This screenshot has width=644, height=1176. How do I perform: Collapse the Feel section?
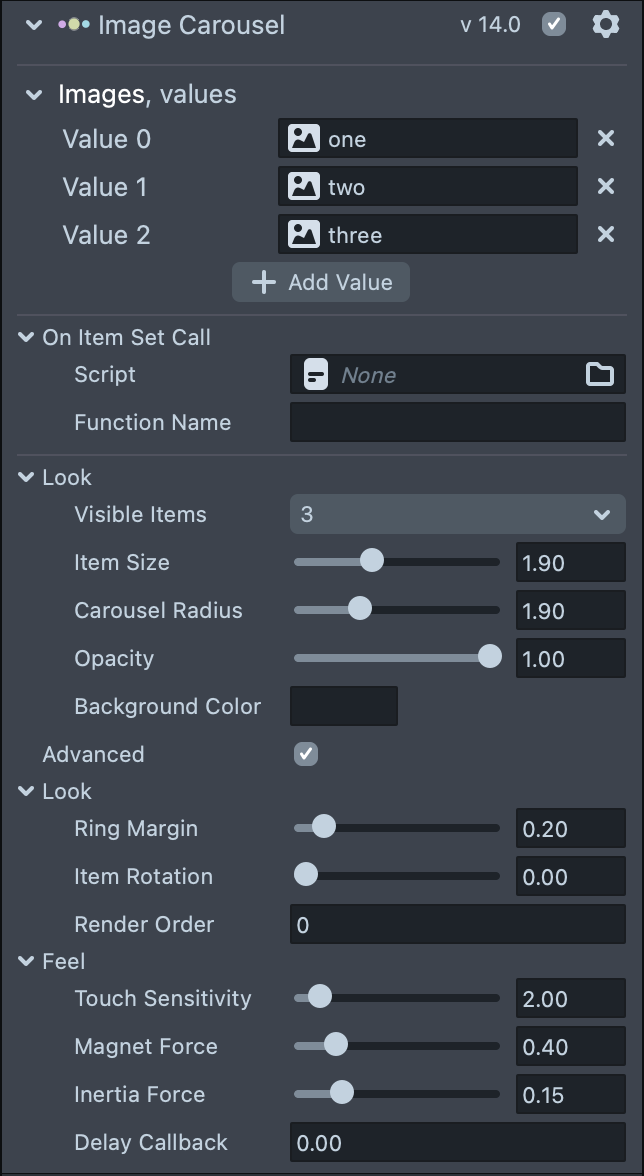[x=26, y=962]
